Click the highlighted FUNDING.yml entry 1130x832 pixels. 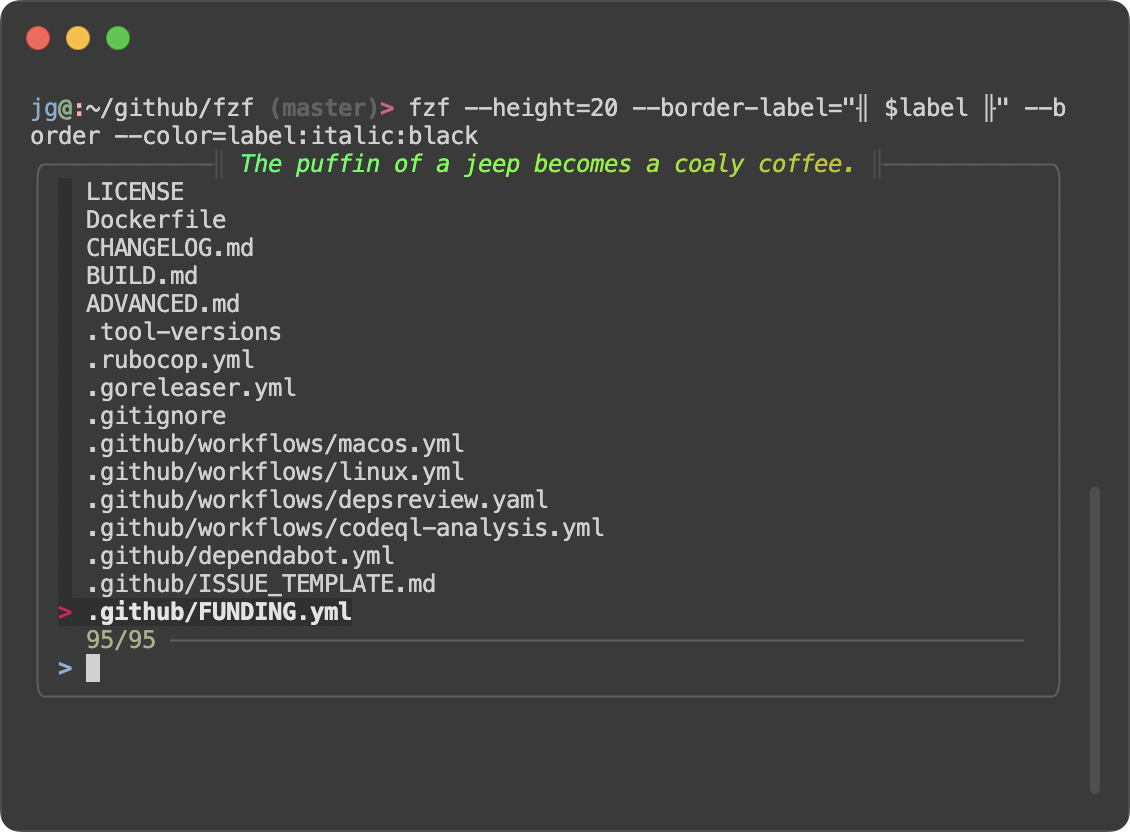coord(218,611)
